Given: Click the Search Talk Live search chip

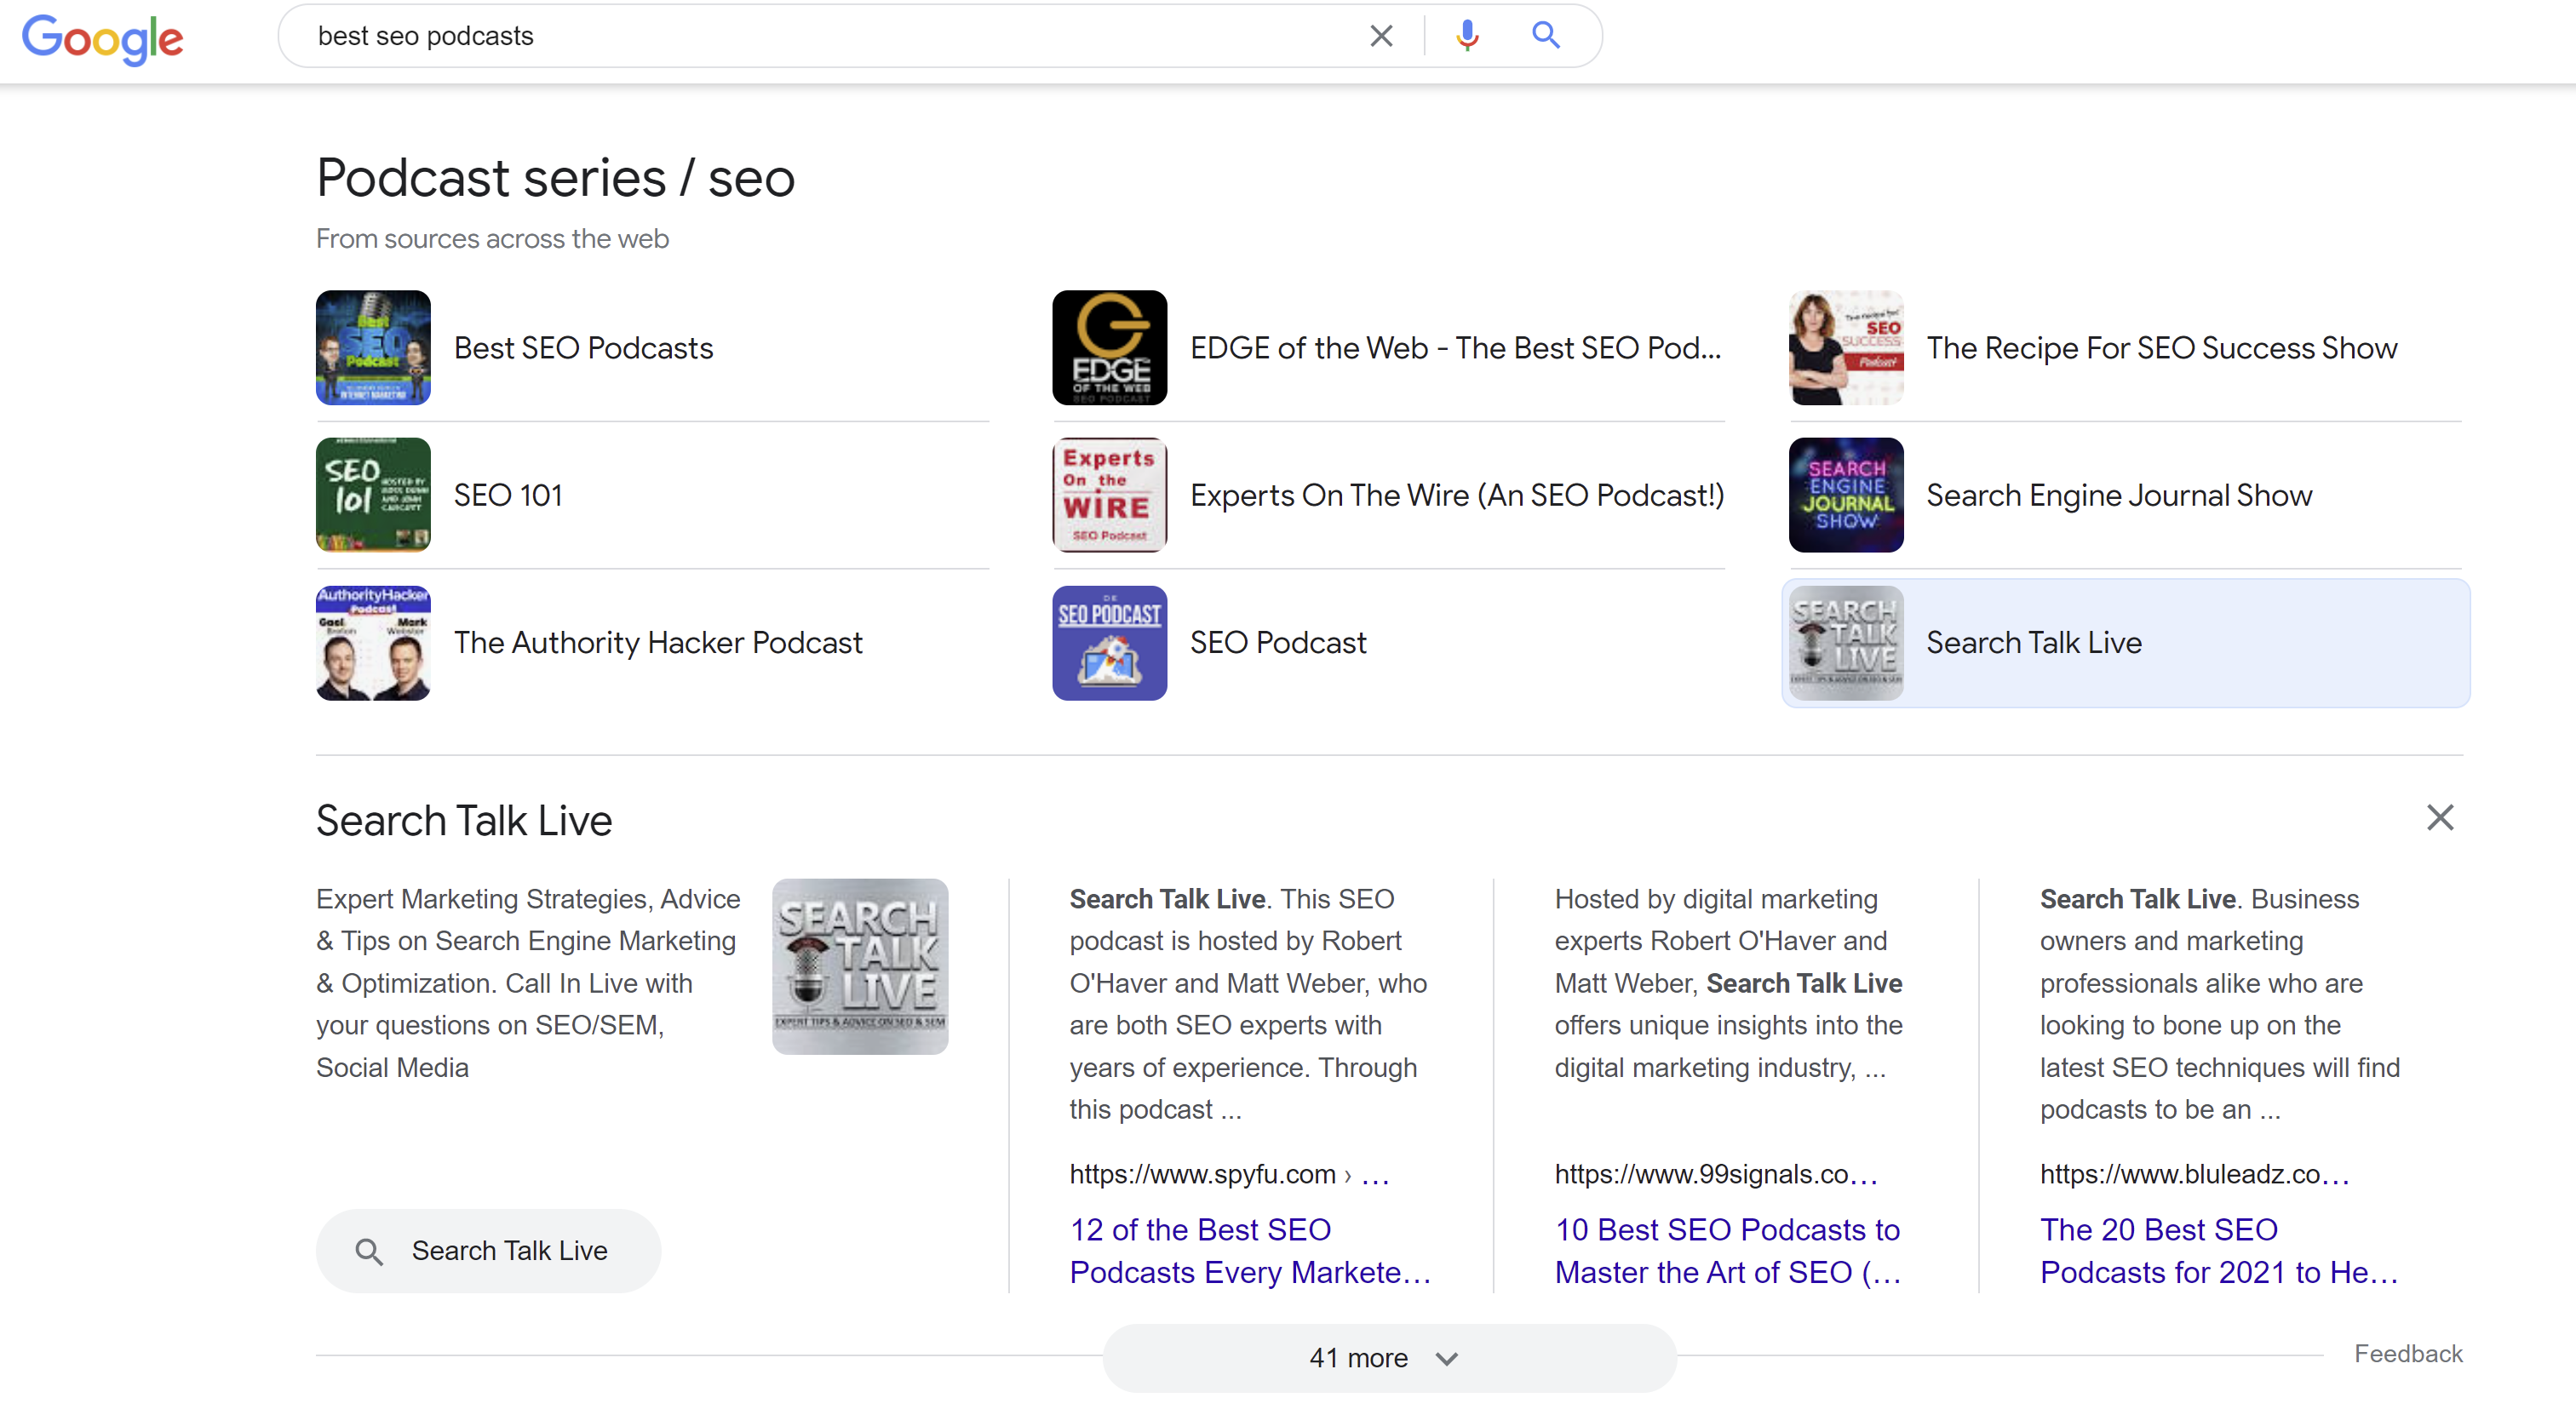Looking at the screenshot, I should pos(488,1250).
